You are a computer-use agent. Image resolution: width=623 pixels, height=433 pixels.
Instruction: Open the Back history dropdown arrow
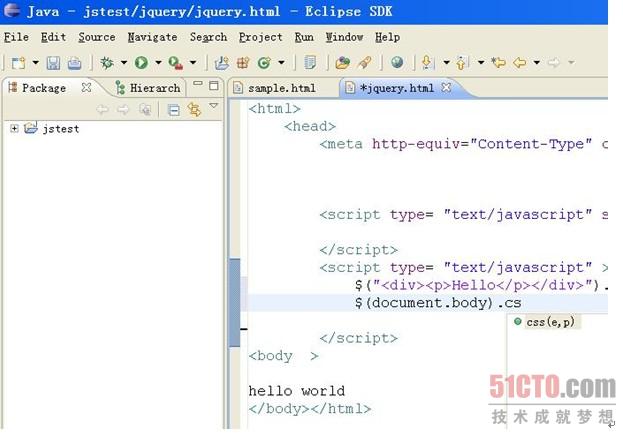537,62
